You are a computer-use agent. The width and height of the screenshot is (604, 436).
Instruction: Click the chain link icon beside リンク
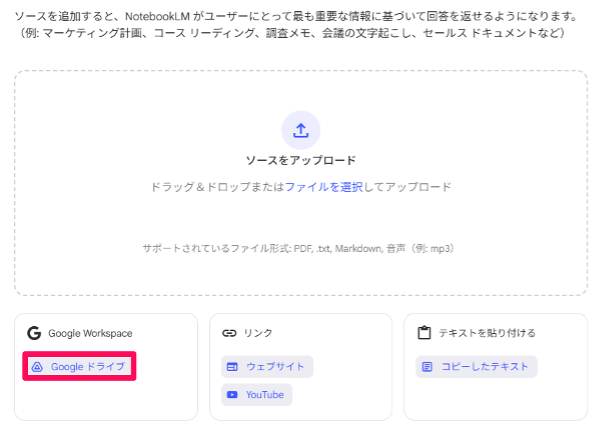coord(229,333)
